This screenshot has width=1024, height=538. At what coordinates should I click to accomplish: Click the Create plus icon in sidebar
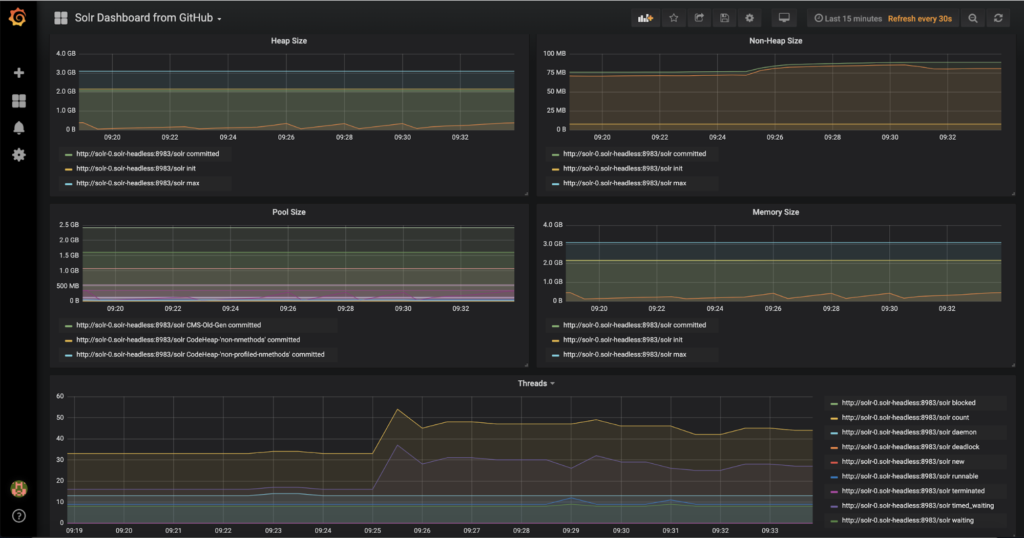19,72
